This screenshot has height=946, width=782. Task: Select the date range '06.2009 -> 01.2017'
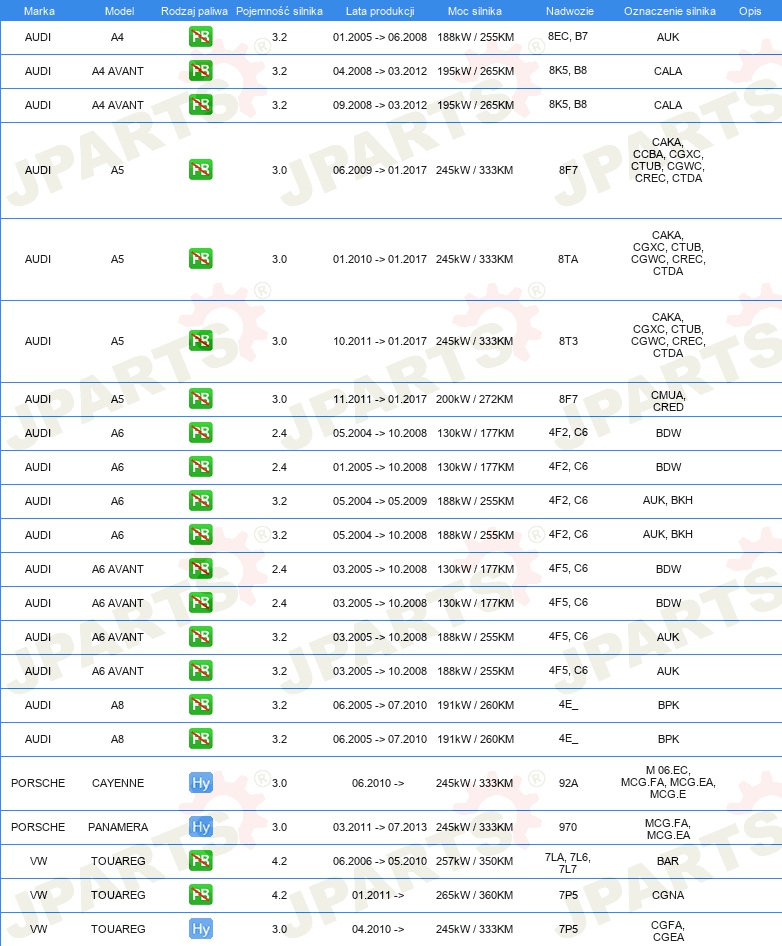pos(380,170)
